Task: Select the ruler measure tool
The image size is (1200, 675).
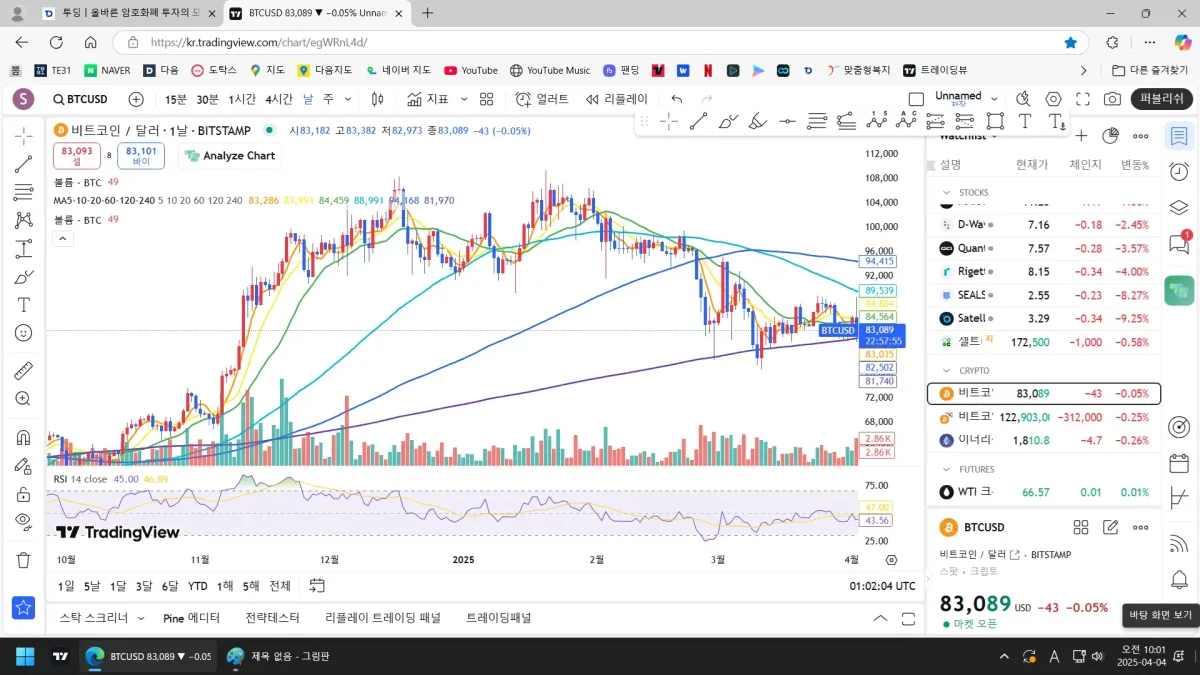Action: [24, 371]
